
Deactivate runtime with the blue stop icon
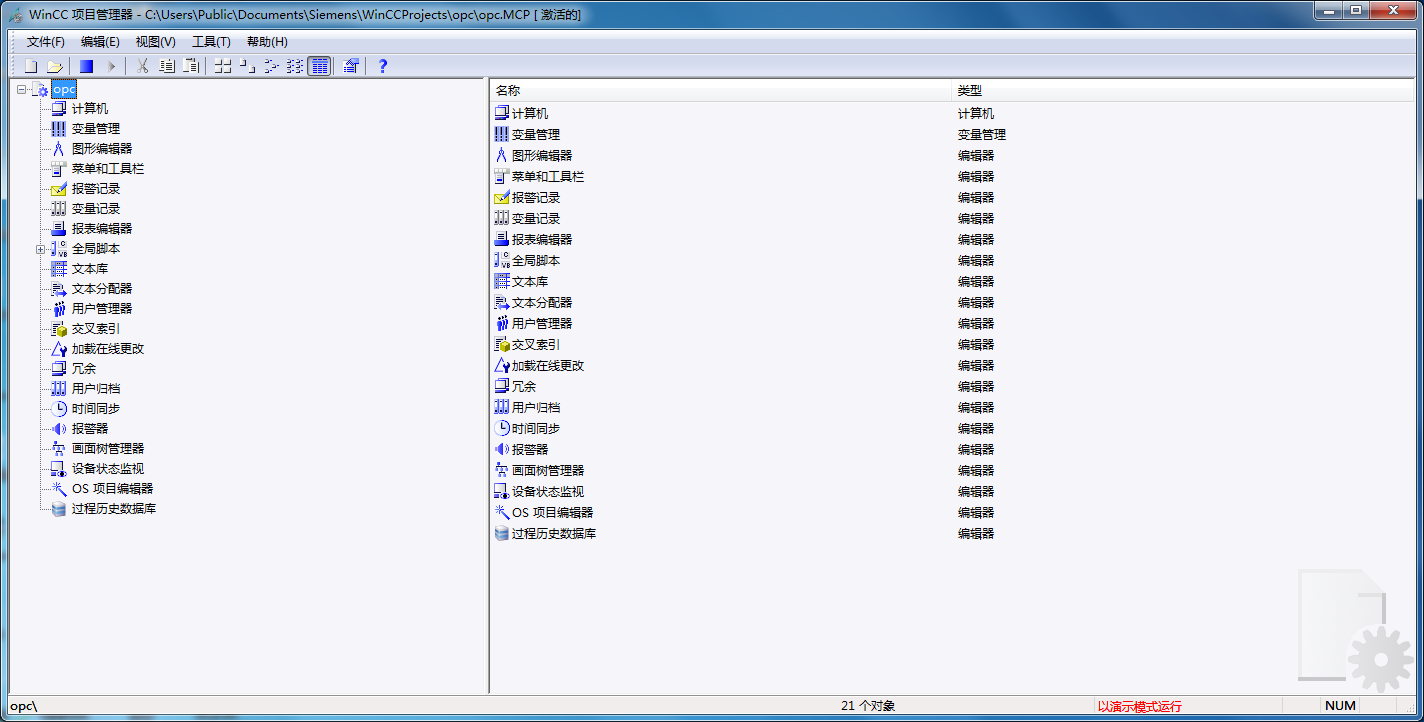point(86,66)
